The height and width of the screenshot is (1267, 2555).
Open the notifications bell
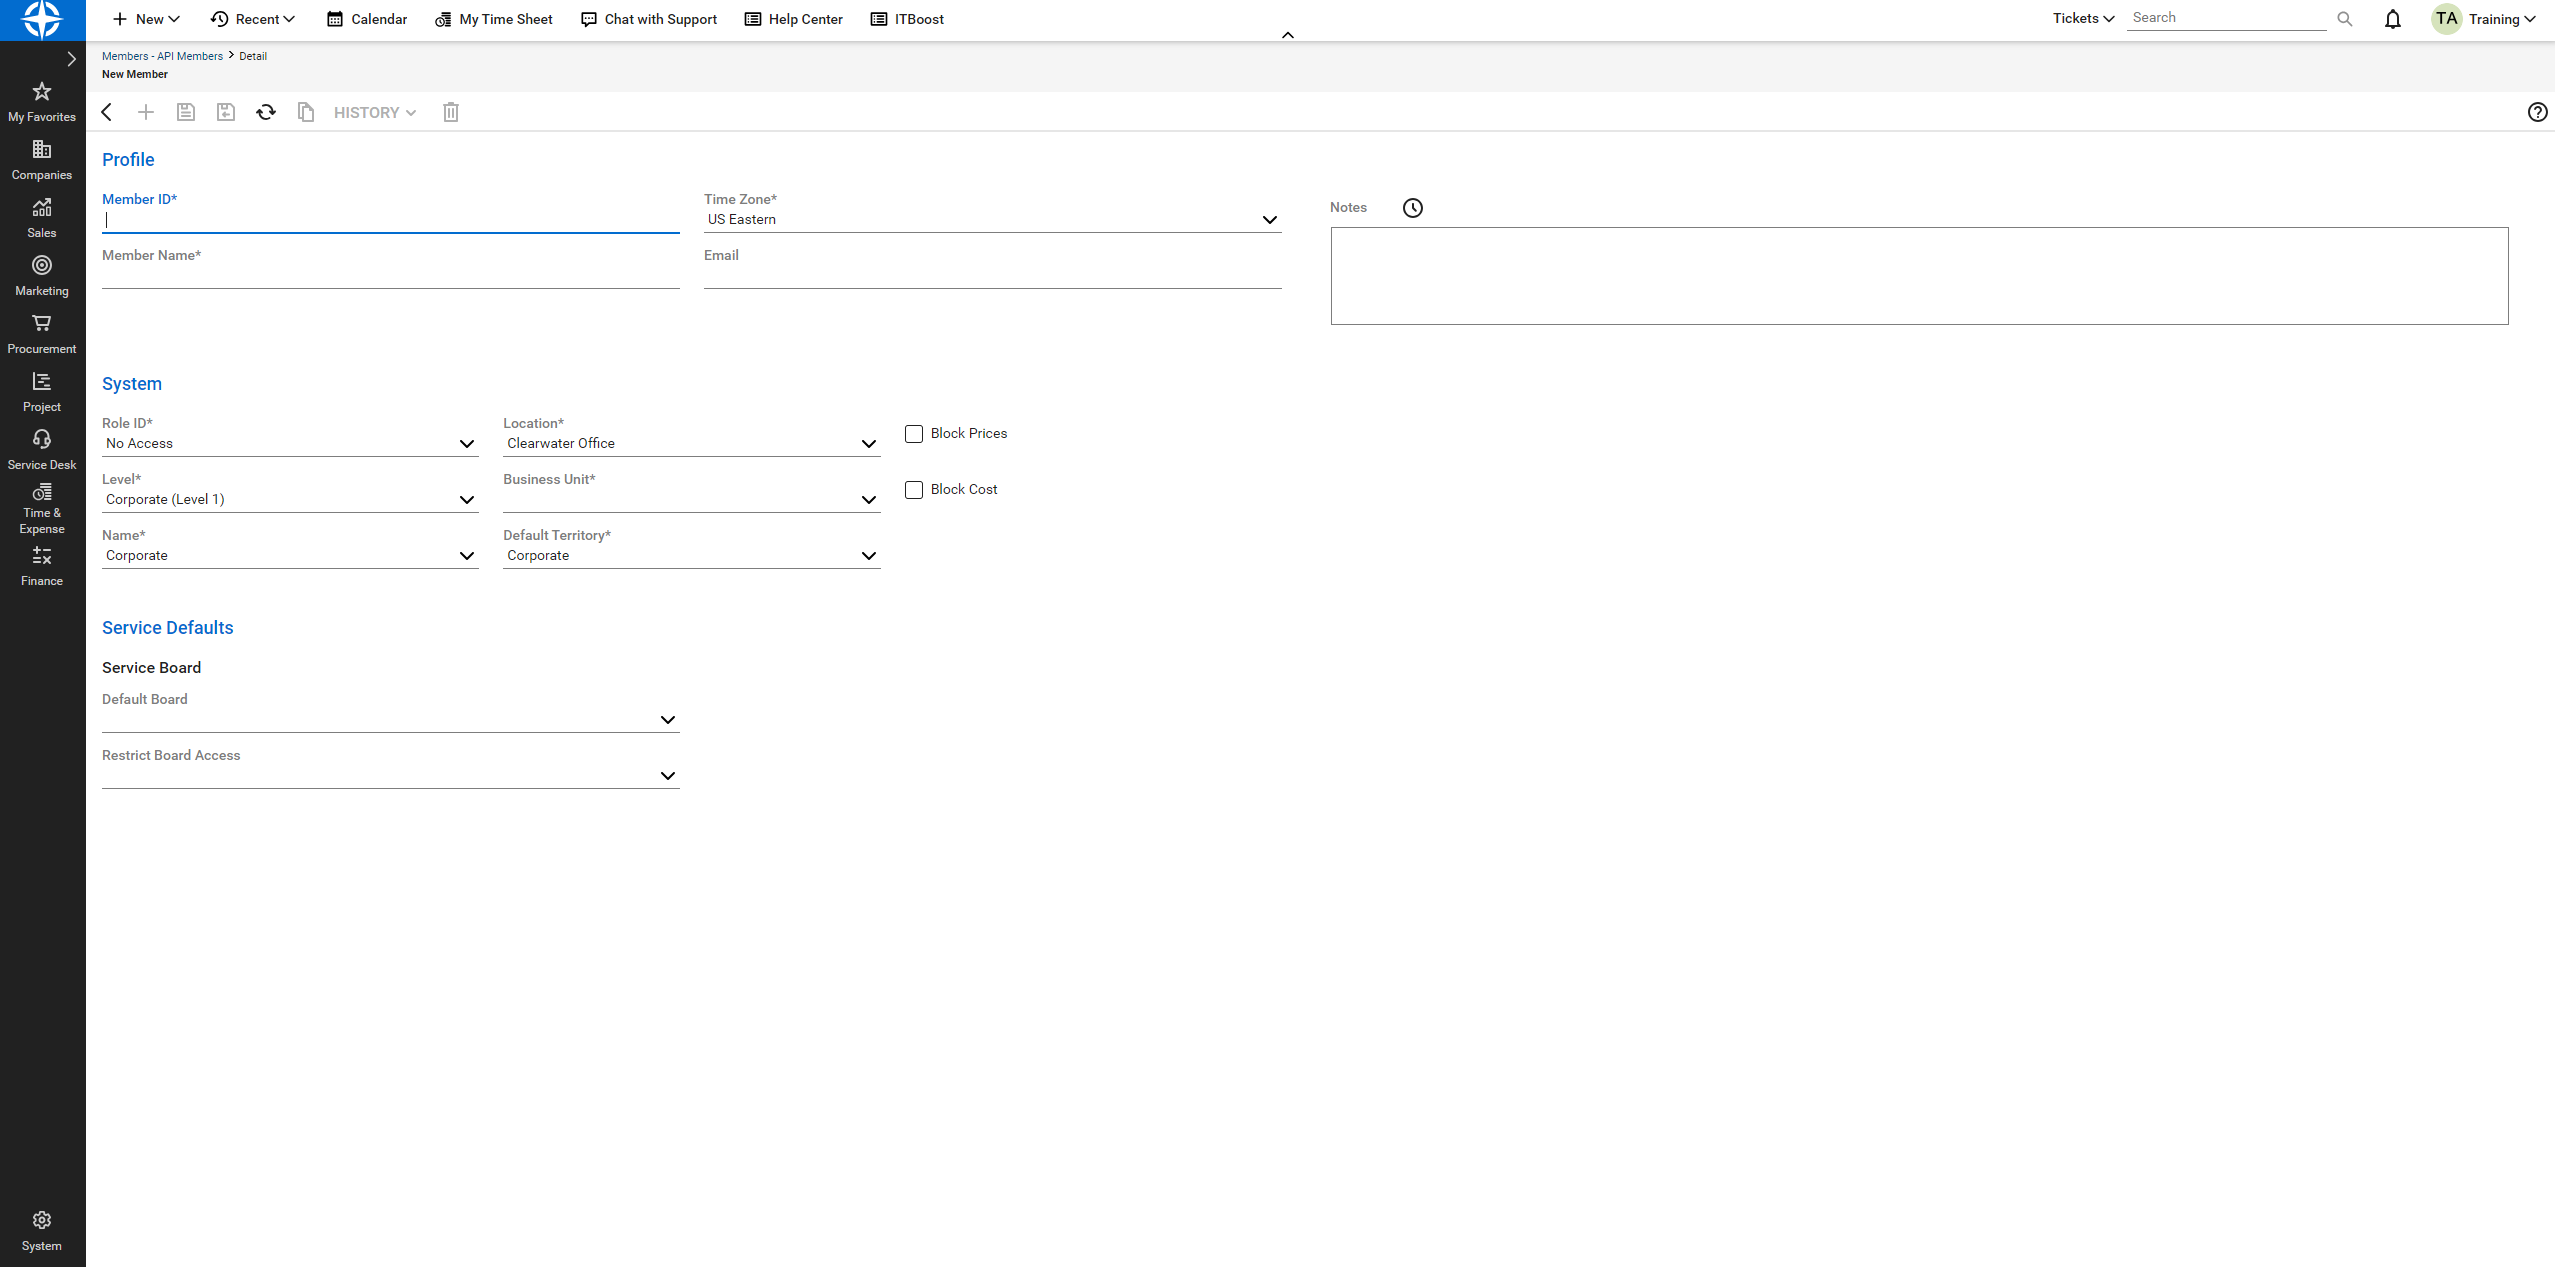(x=2392, y=19)
